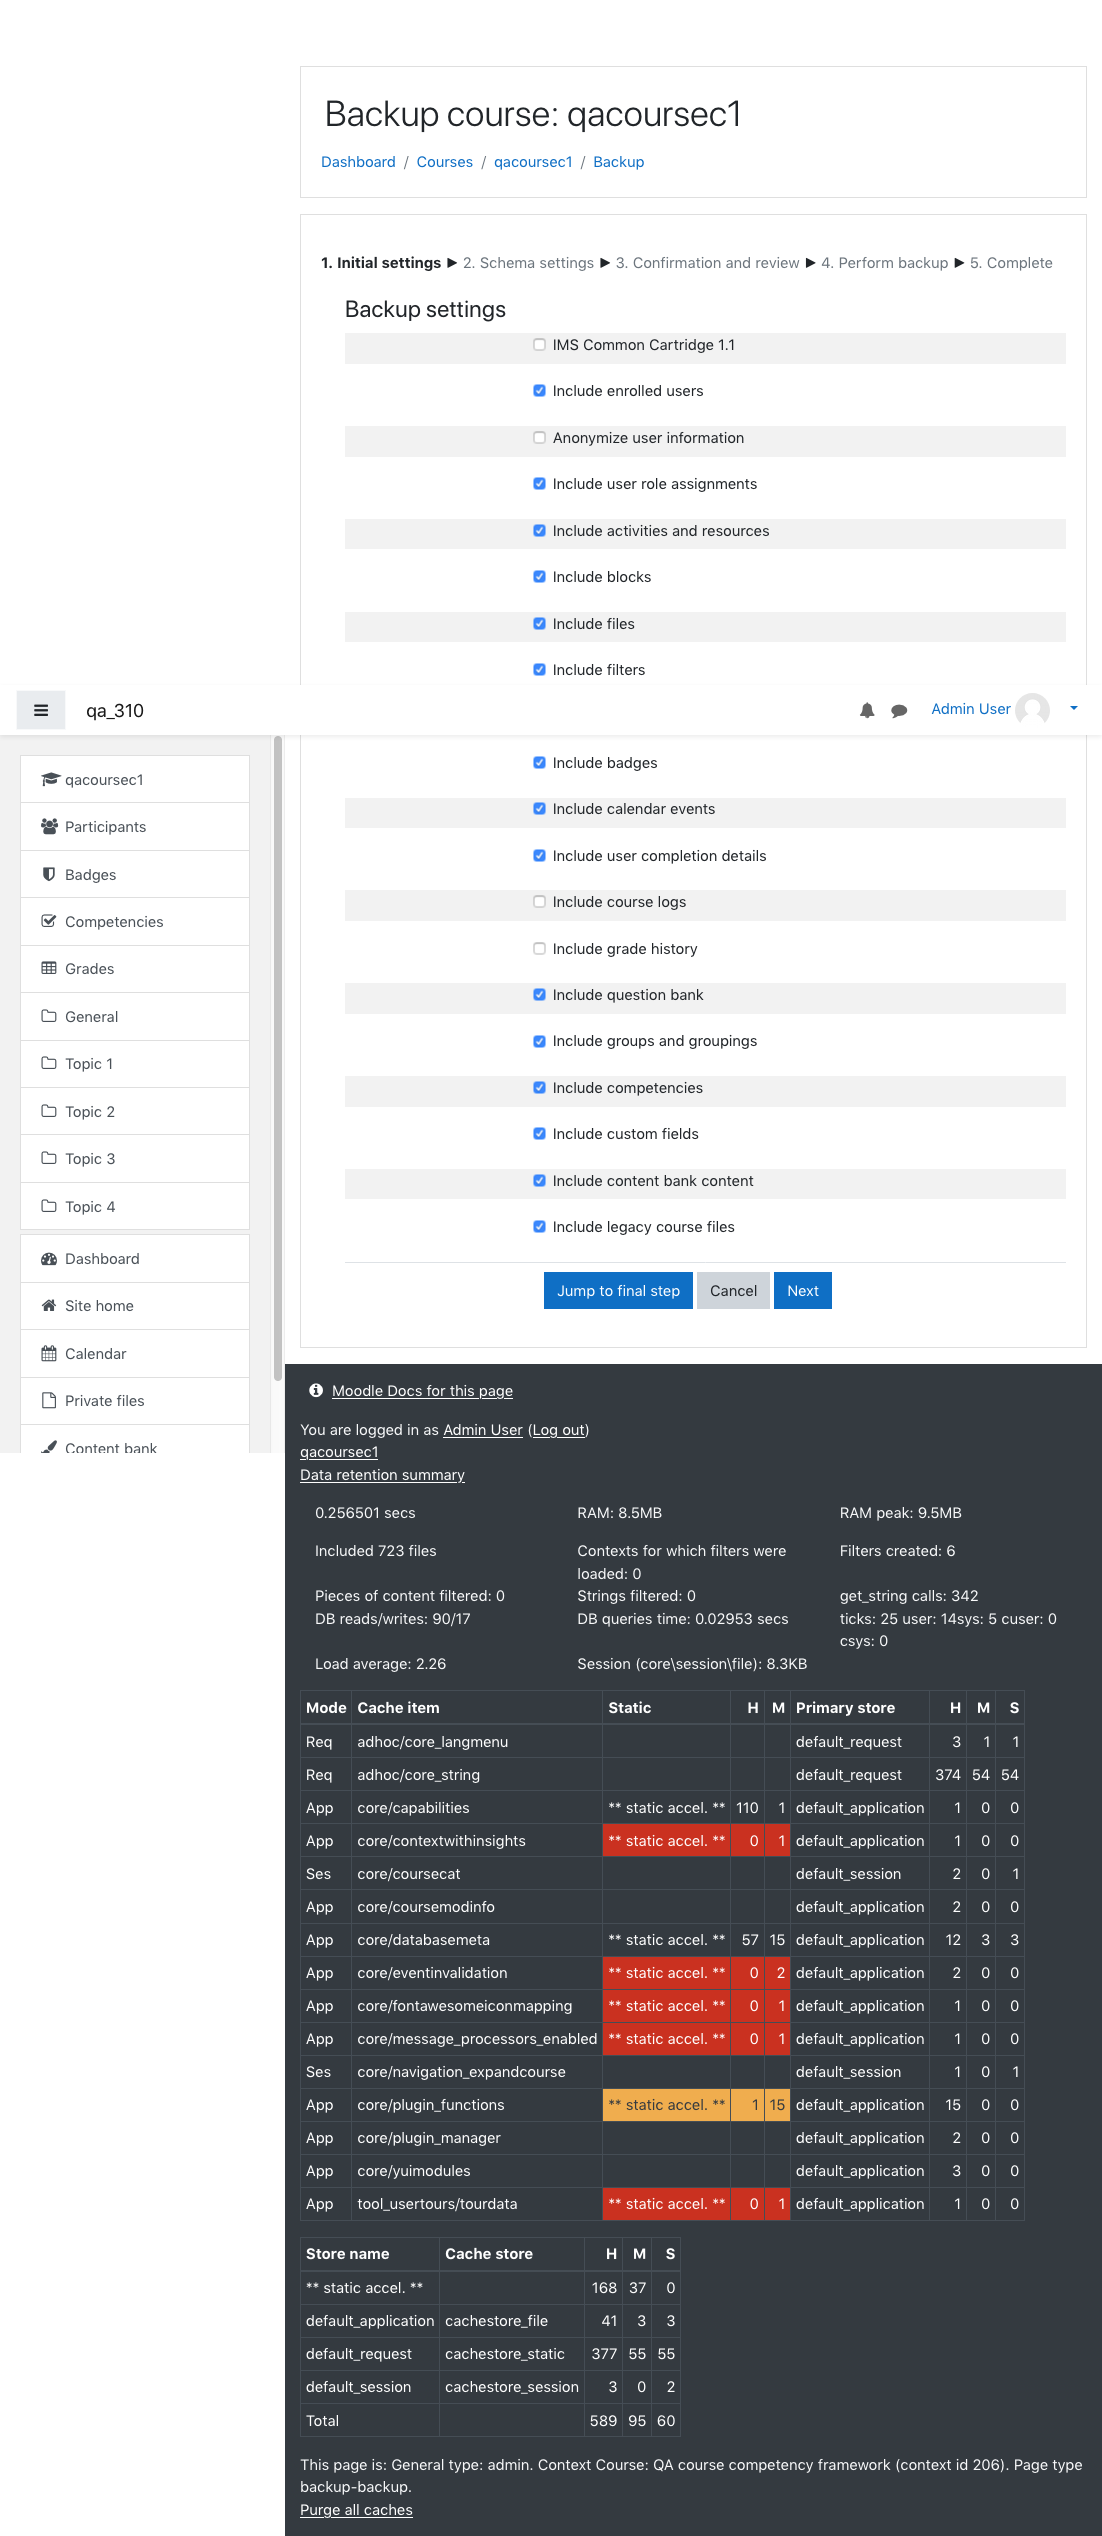
Task: Open the messaging speech bubble
Action: click(899, 710)
